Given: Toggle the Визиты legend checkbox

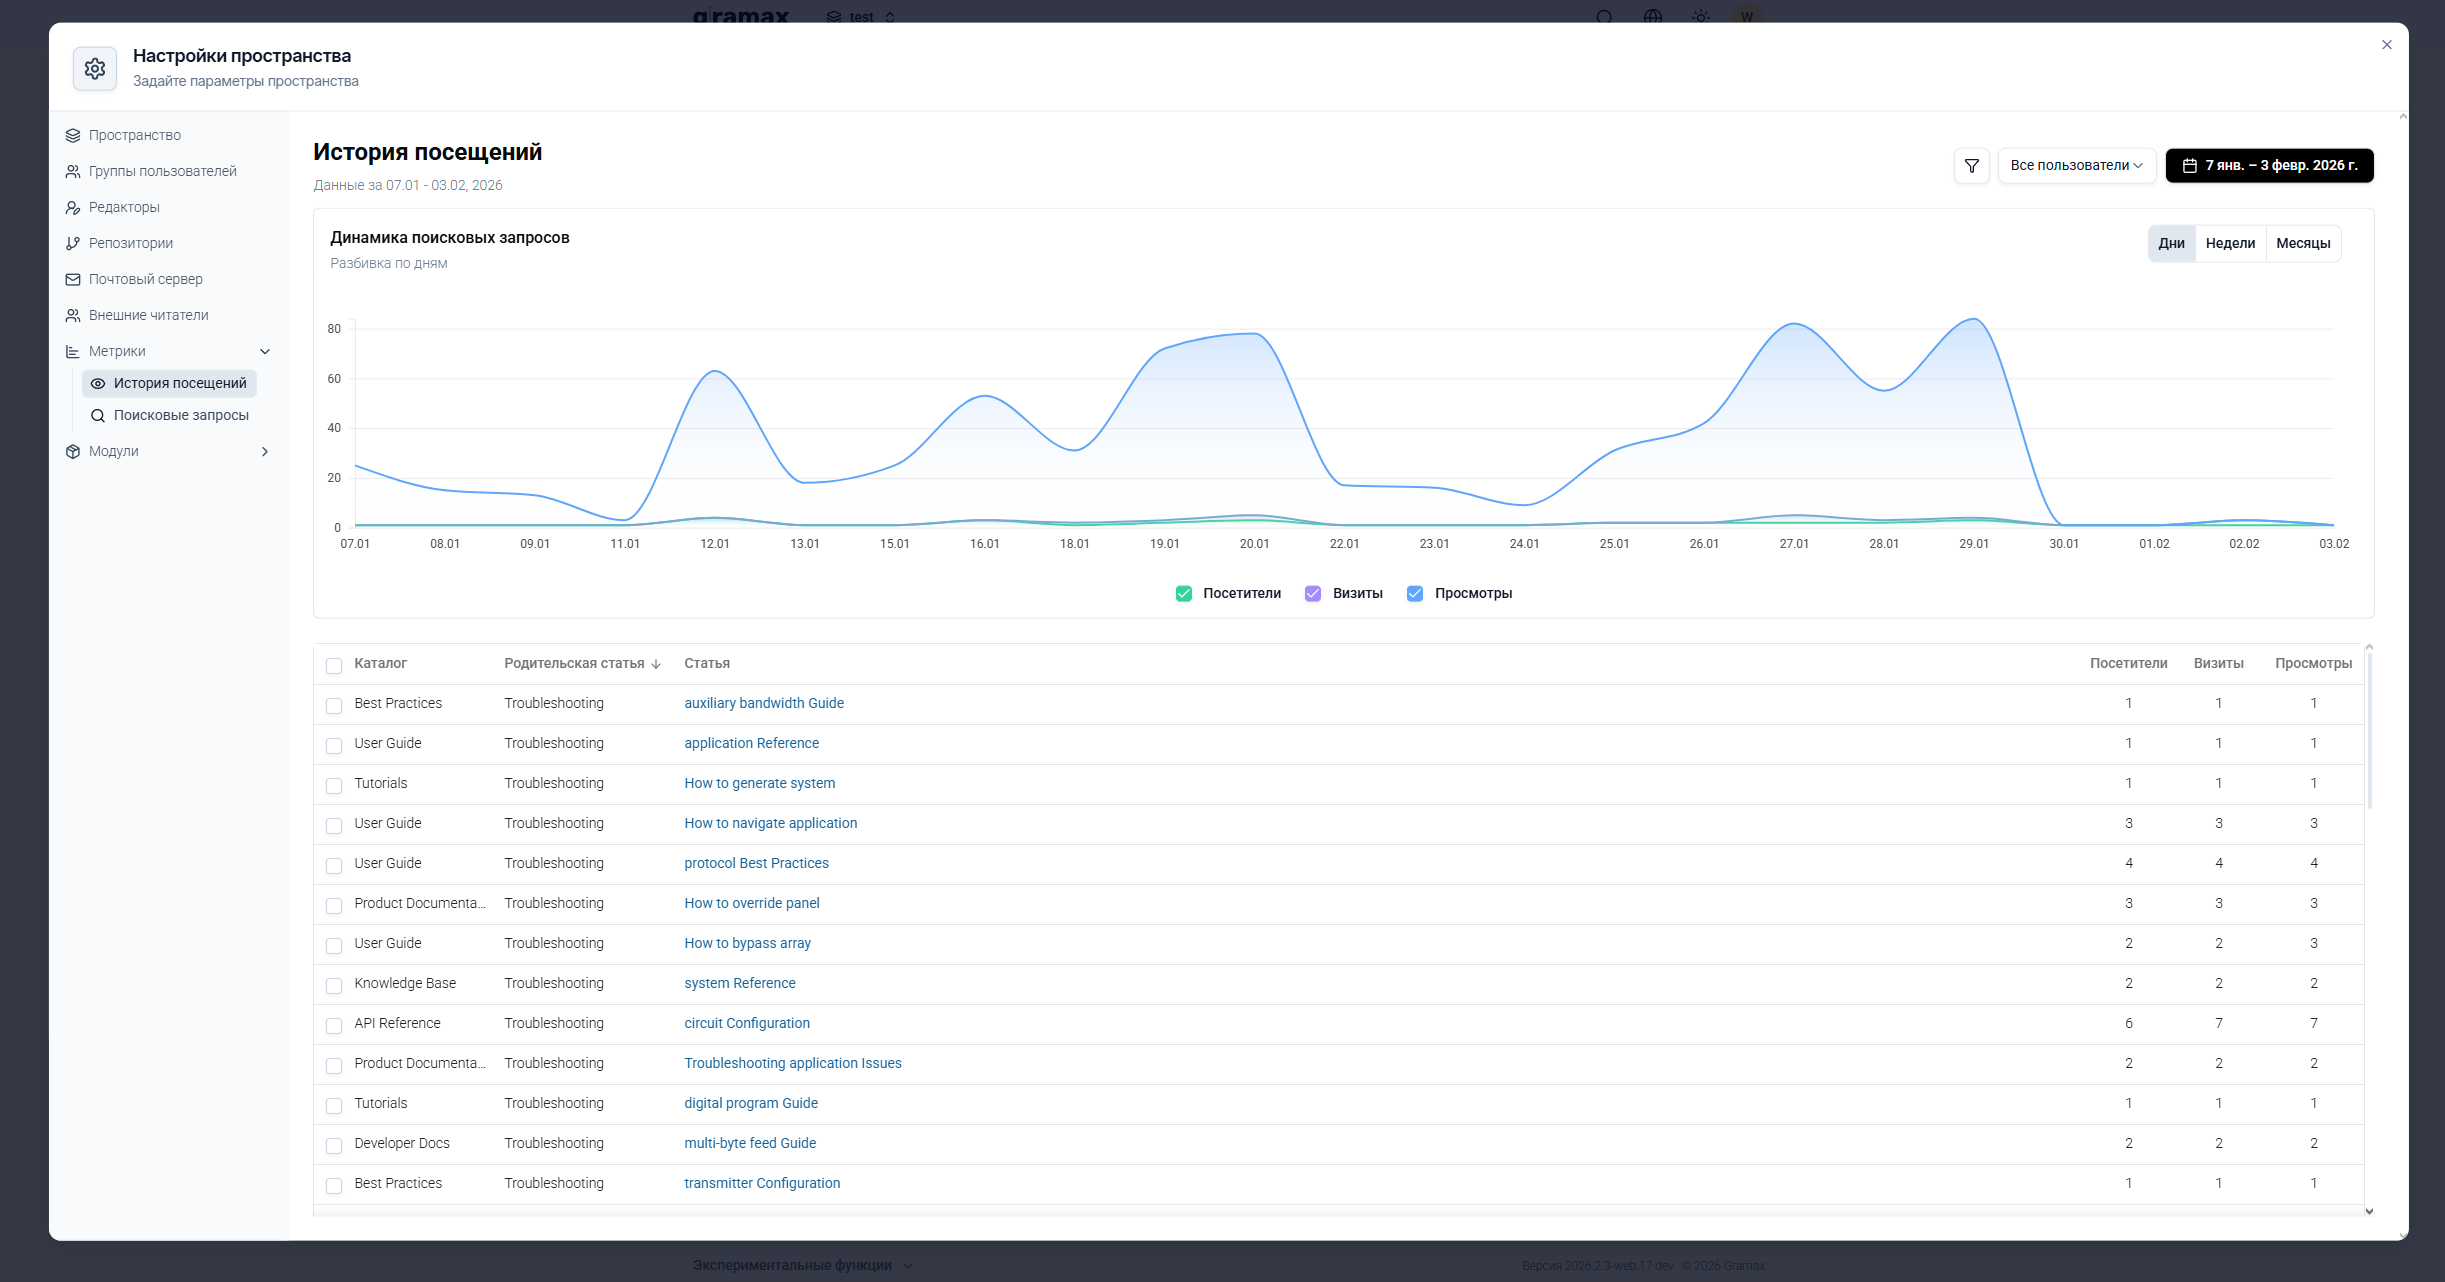Looking at the screenshot, I should [x=1313, y=594].
